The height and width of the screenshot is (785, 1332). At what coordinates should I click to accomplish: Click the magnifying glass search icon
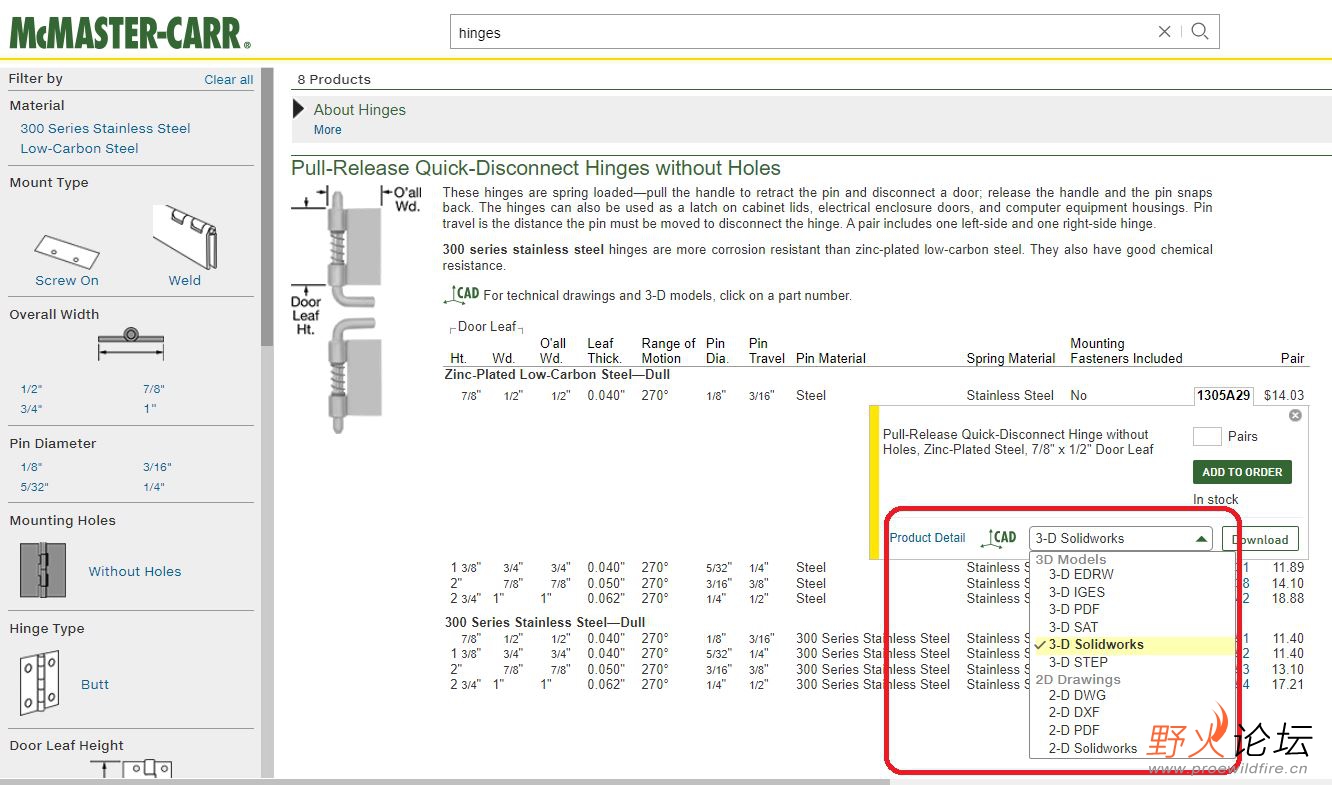coord(1200,32)
